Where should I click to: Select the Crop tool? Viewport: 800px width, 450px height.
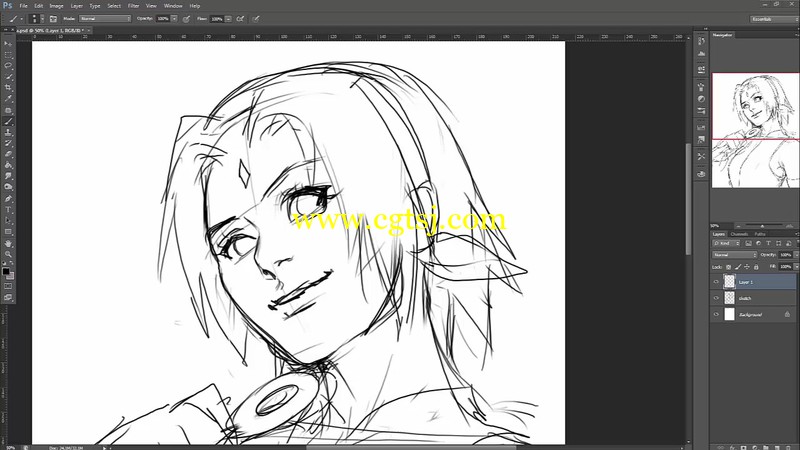pyautogui.click(x=8, y=88)
